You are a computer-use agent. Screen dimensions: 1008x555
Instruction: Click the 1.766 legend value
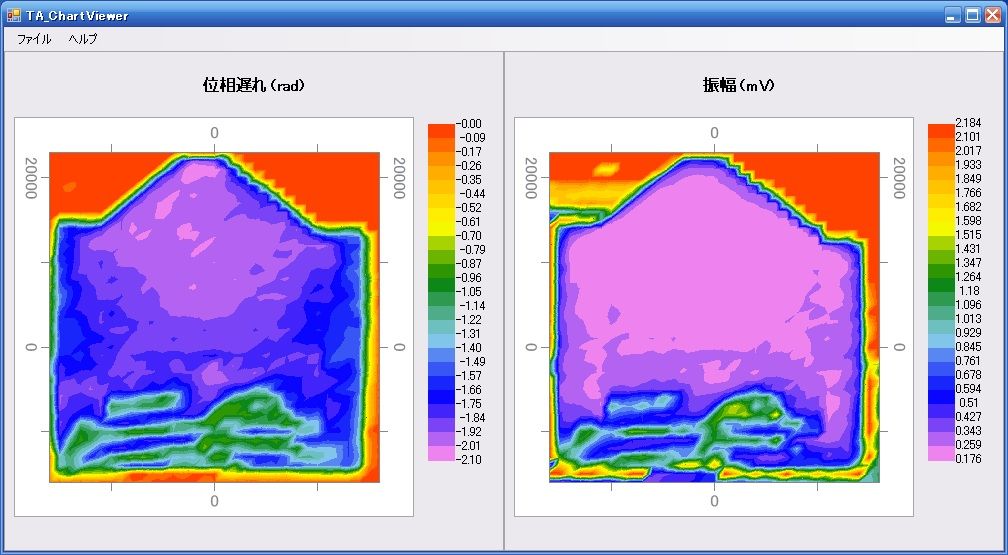coord(968,193)
